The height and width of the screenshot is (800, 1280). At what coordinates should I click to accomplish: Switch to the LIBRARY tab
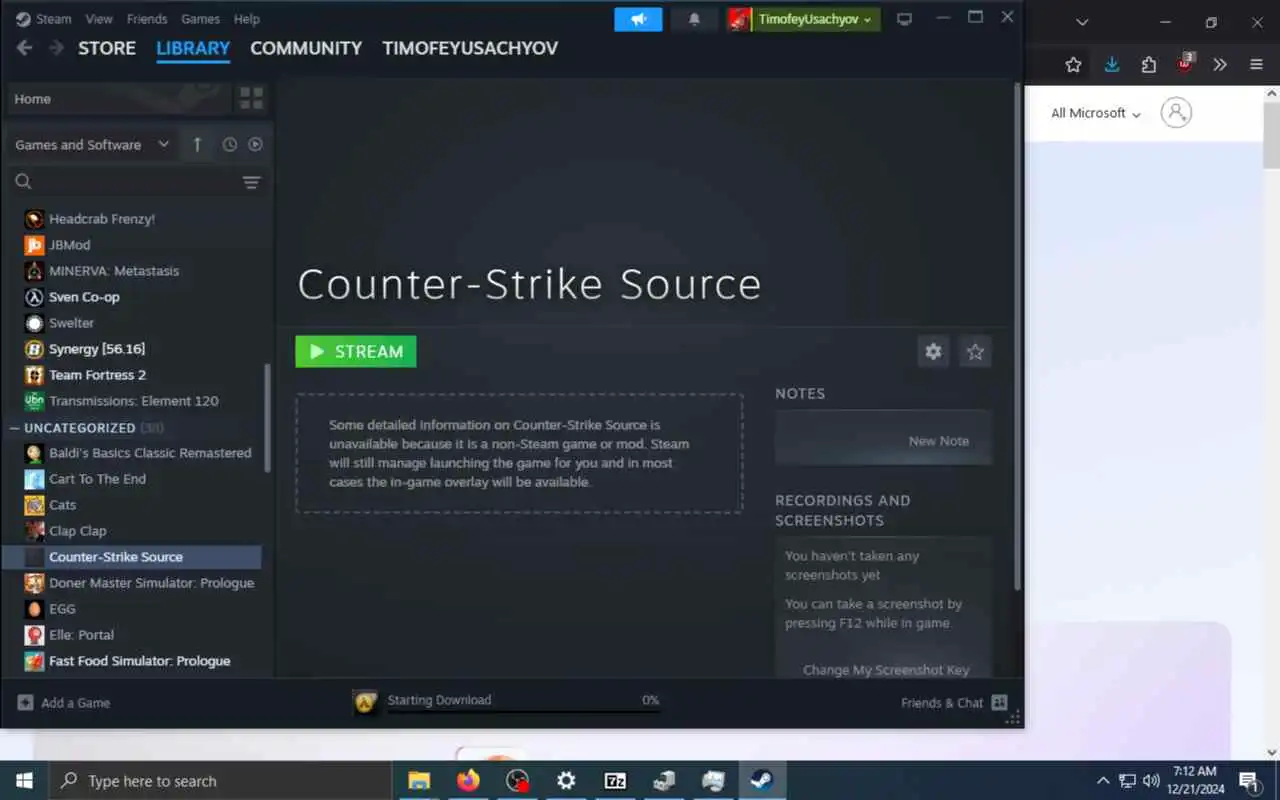[193, 48]
